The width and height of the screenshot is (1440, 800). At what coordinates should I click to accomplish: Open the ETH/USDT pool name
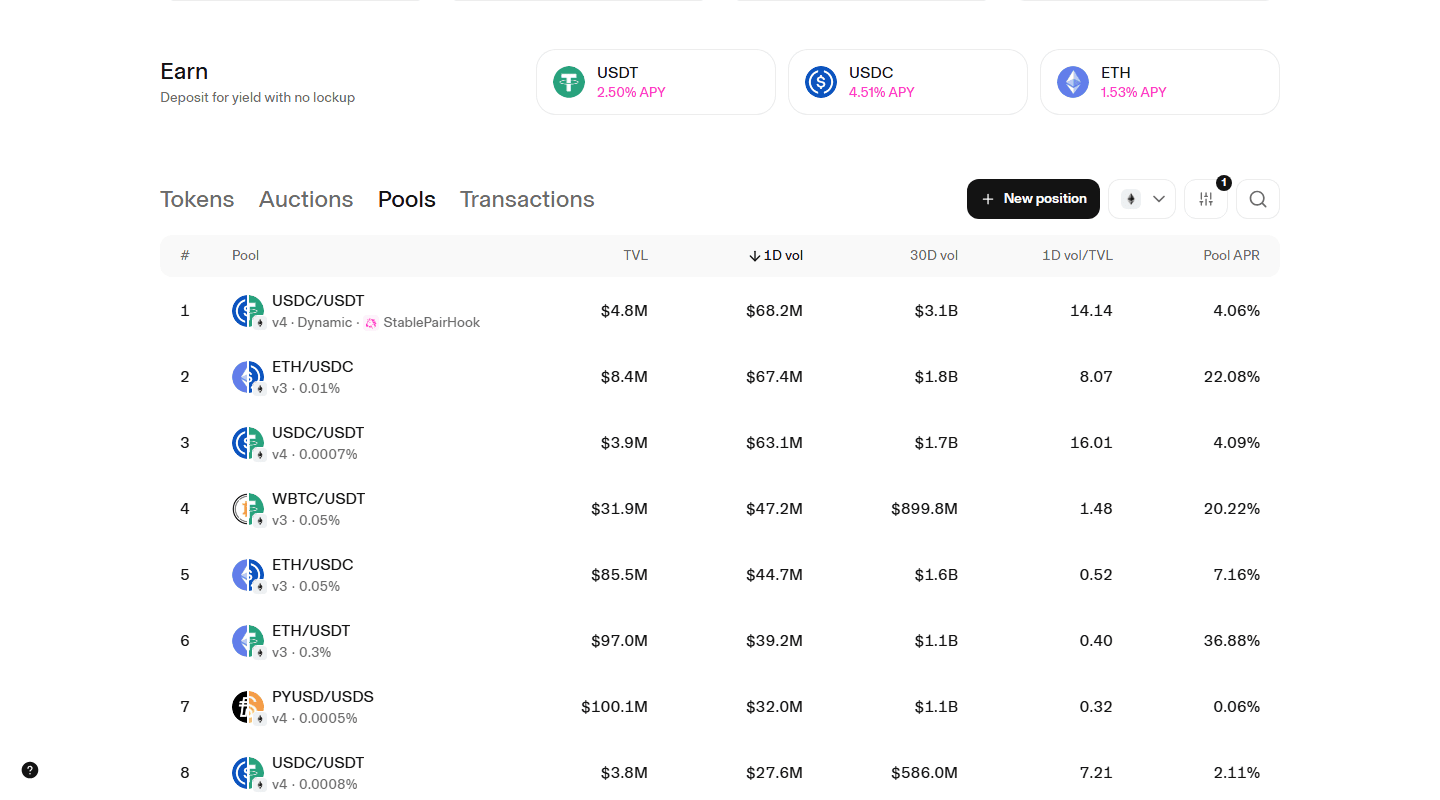(x=311, y=631)
